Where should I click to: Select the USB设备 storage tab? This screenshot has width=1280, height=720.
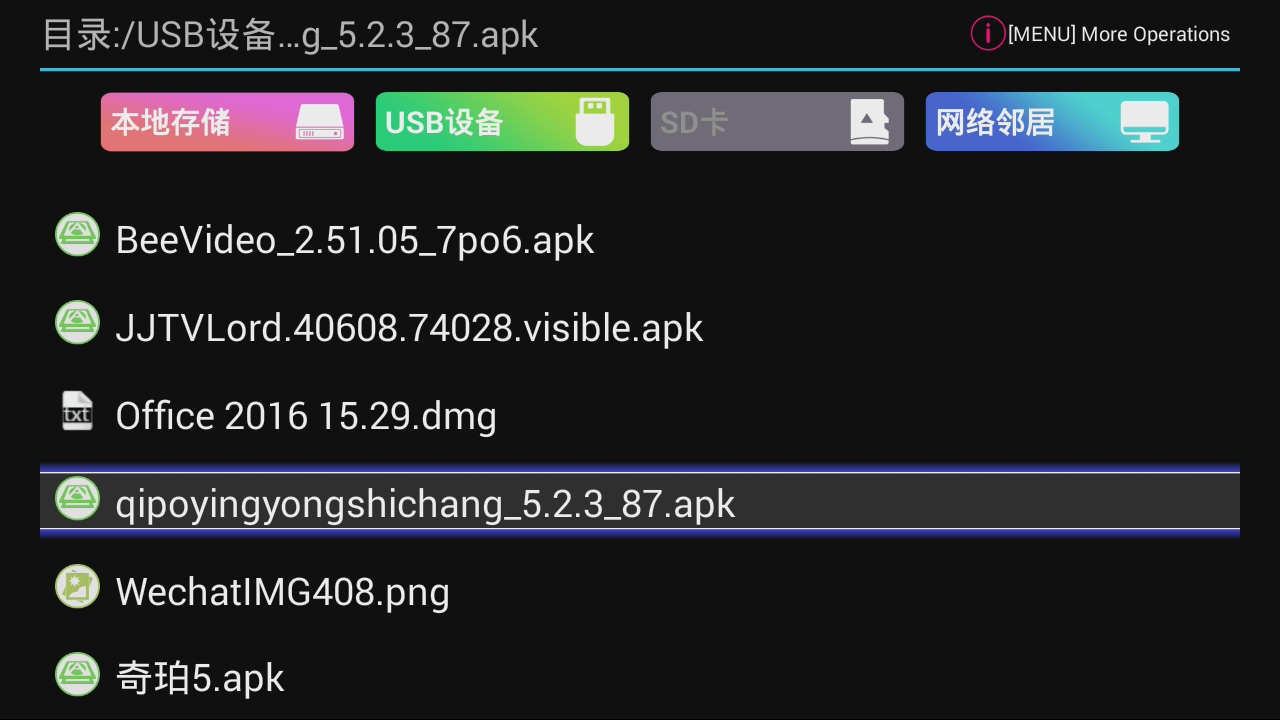[x=502, y=121]
